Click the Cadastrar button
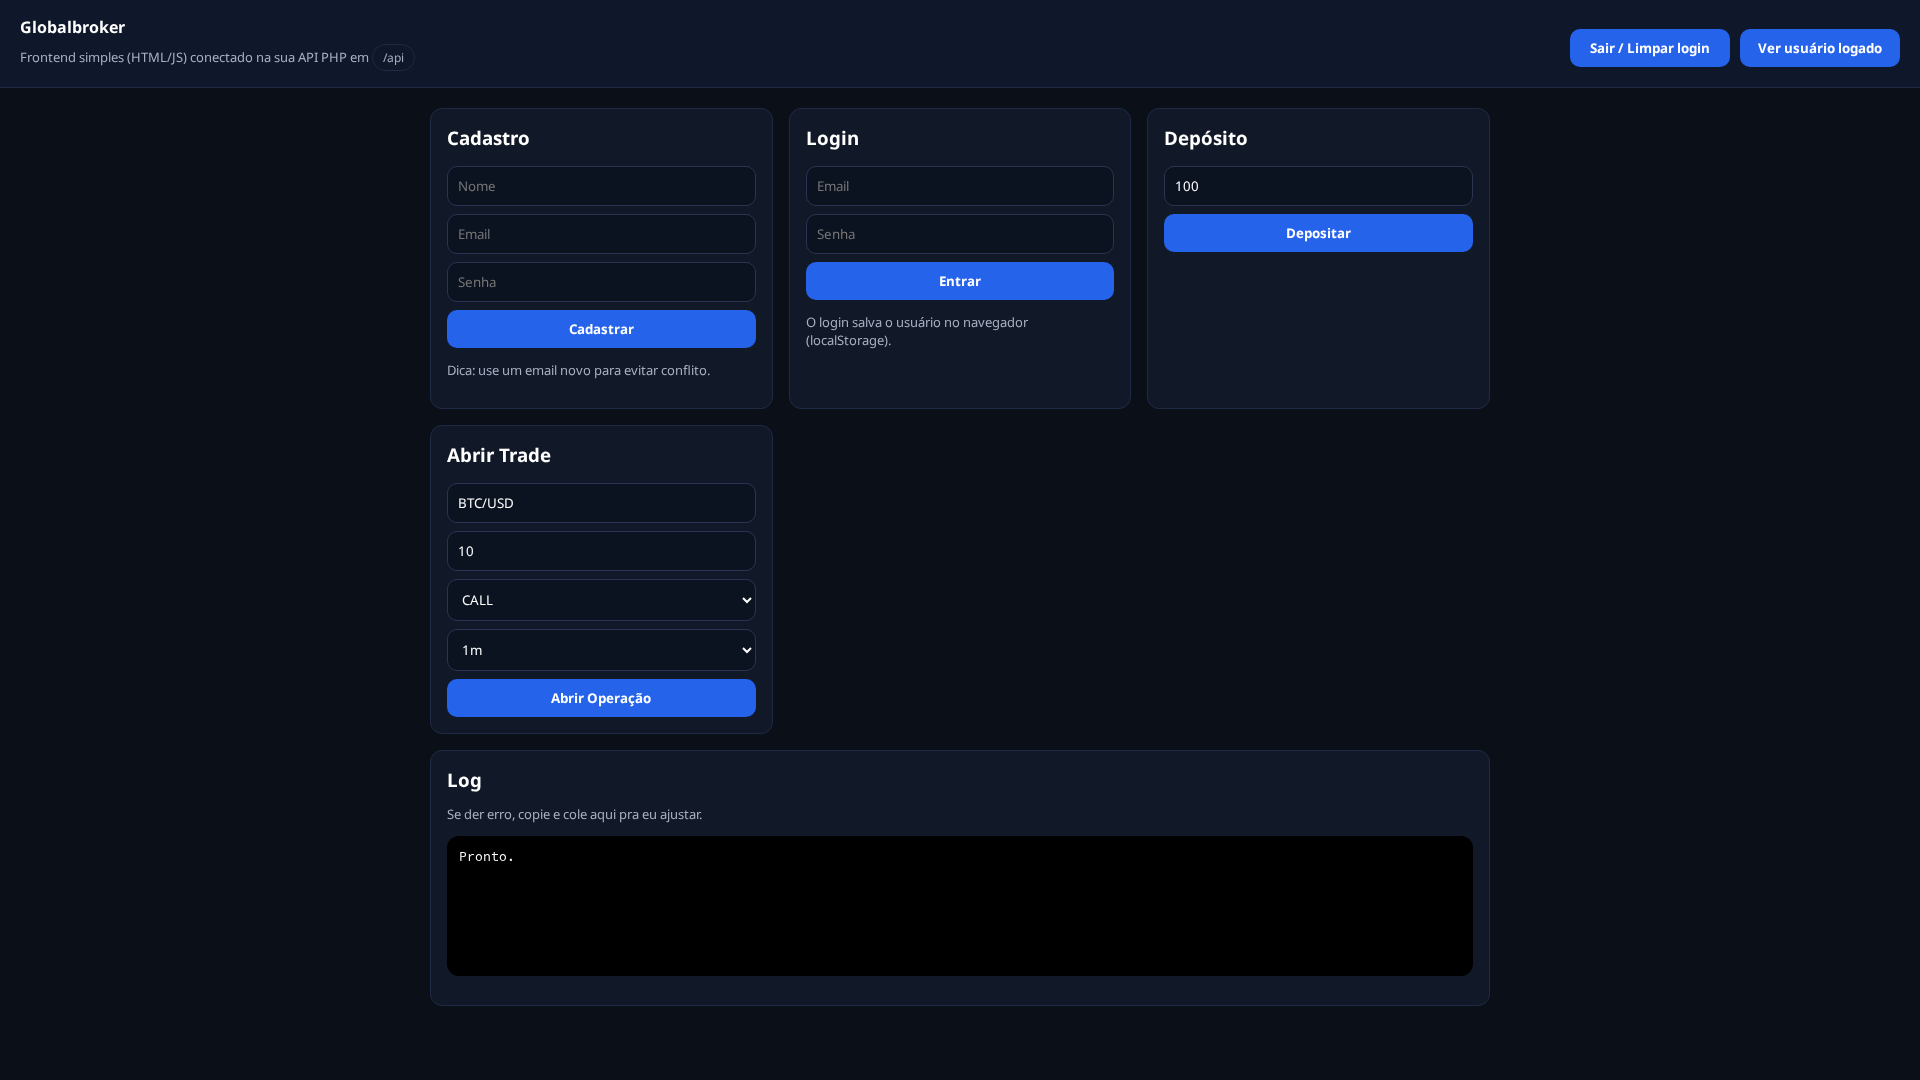This screenshot has width=1920, height=1080. pos(600,328)
